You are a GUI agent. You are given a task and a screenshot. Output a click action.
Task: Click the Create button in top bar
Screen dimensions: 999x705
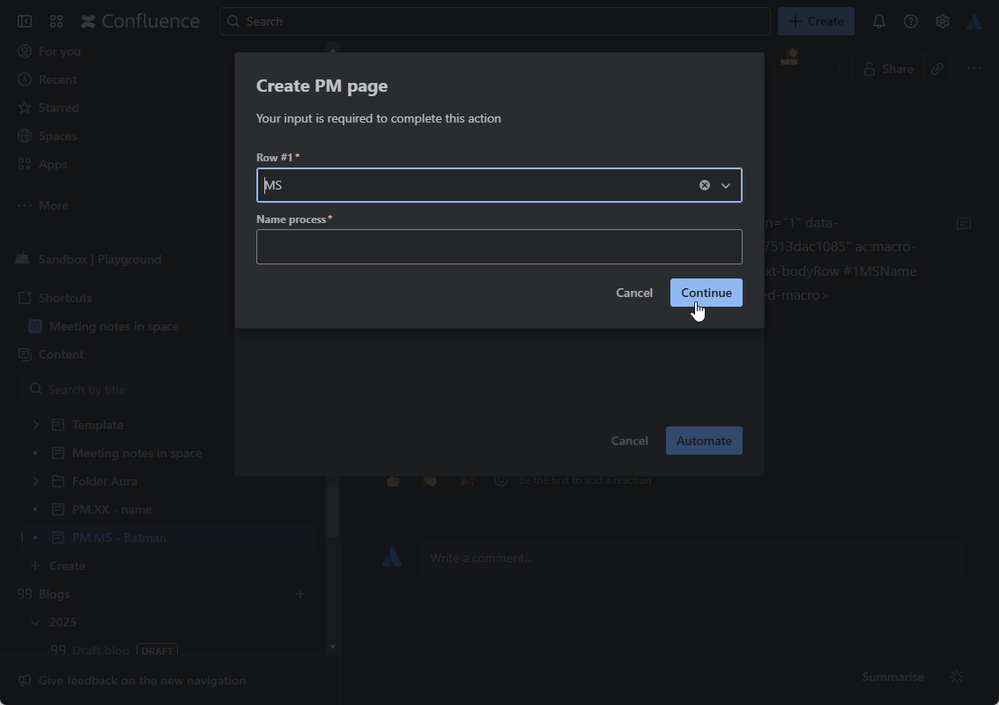[x=816, y=21]
